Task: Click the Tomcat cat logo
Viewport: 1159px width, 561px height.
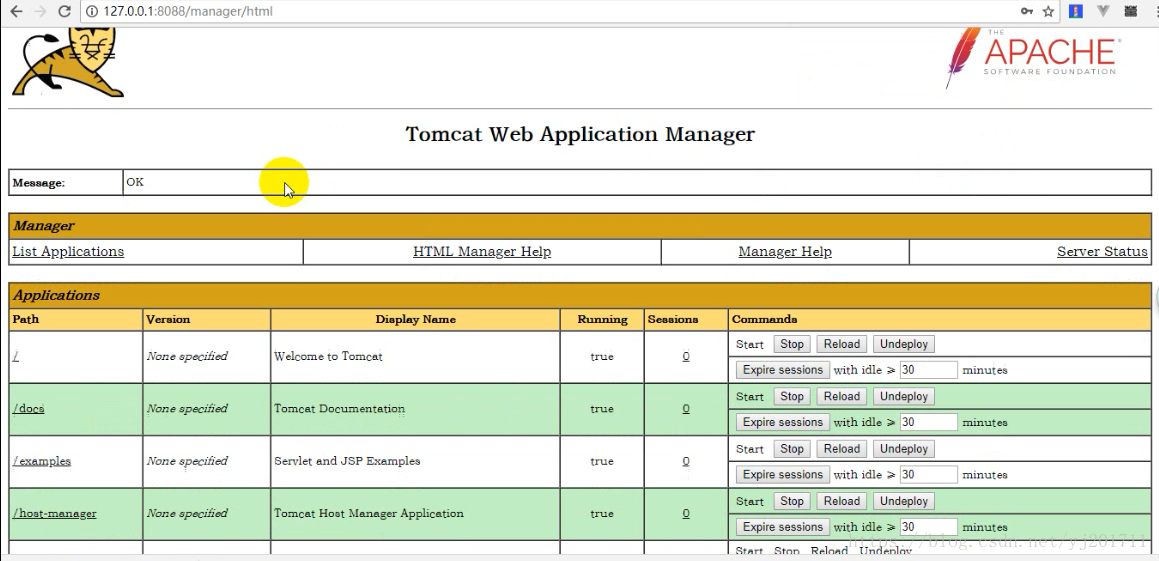Action: [x=68, y=62]
